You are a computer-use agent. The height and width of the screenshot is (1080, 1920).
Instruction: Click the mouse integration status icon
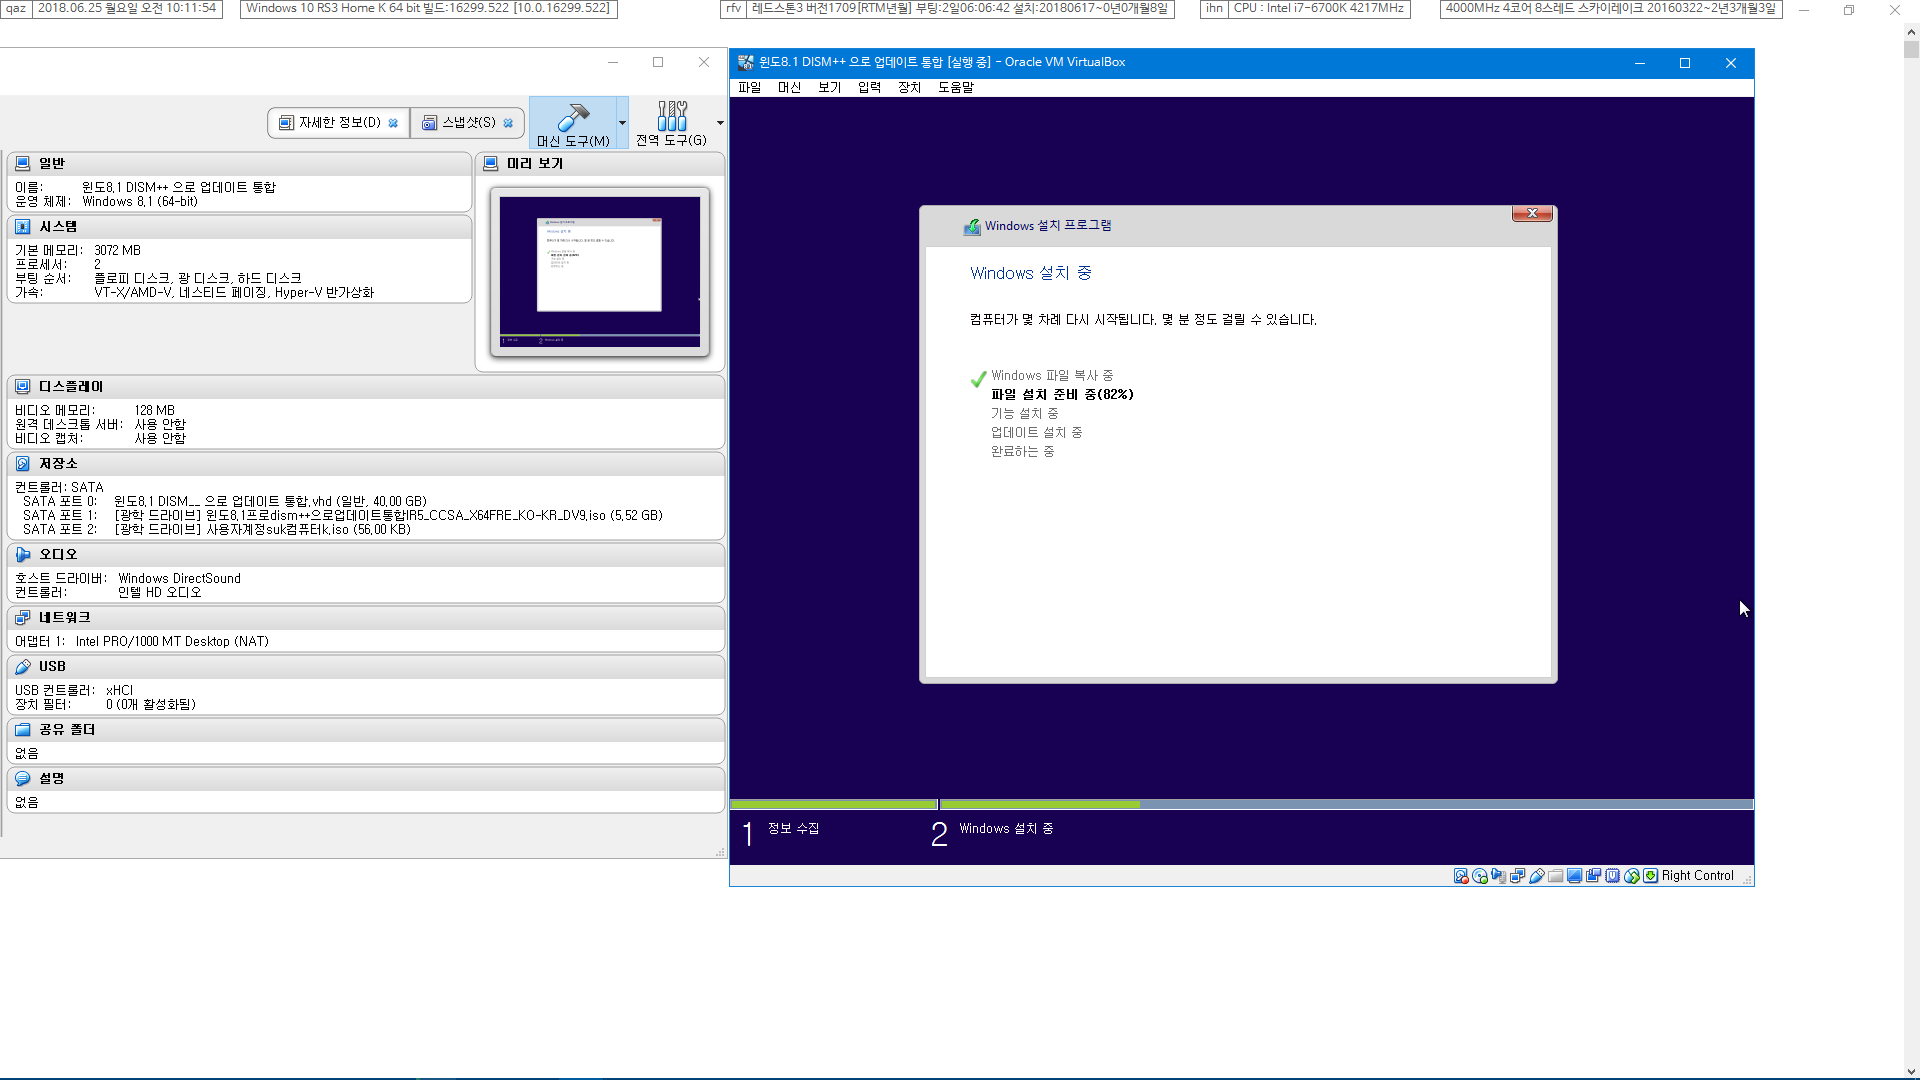pos(1632,876)
